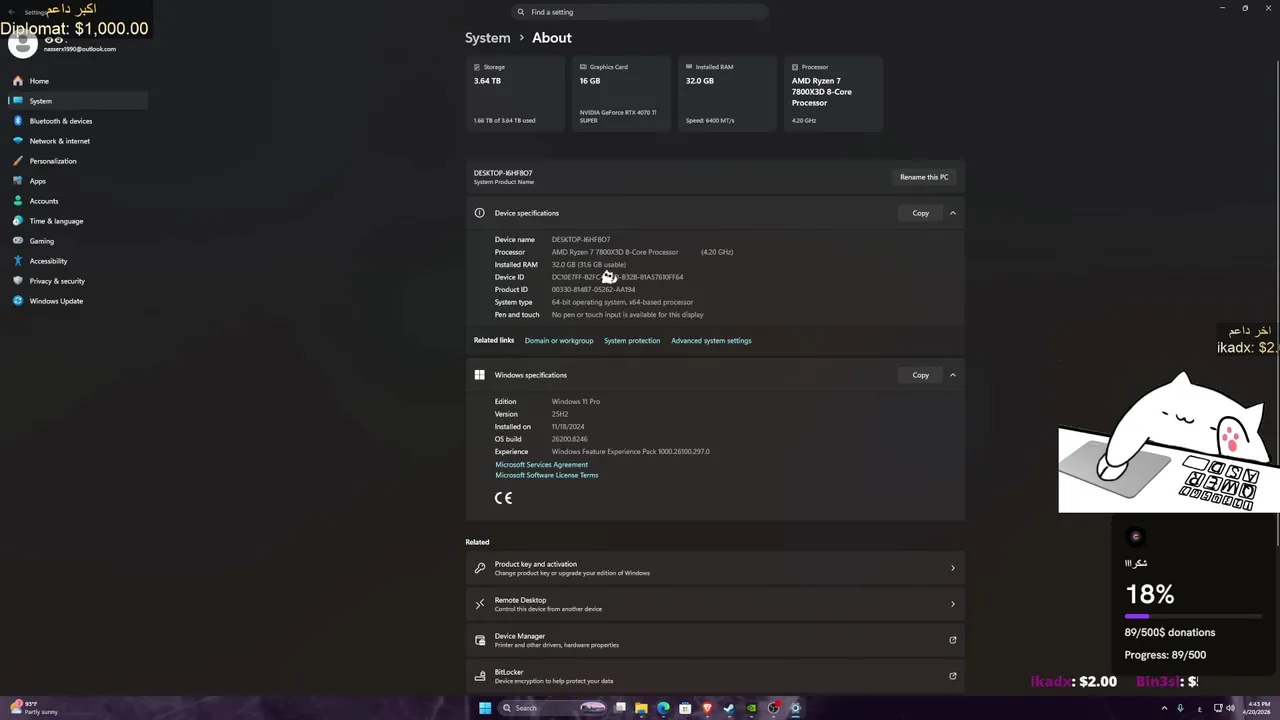Open Home in Settings sidebar
Image resolution: width=1280 pixels, height=720 pixels.
39,81
